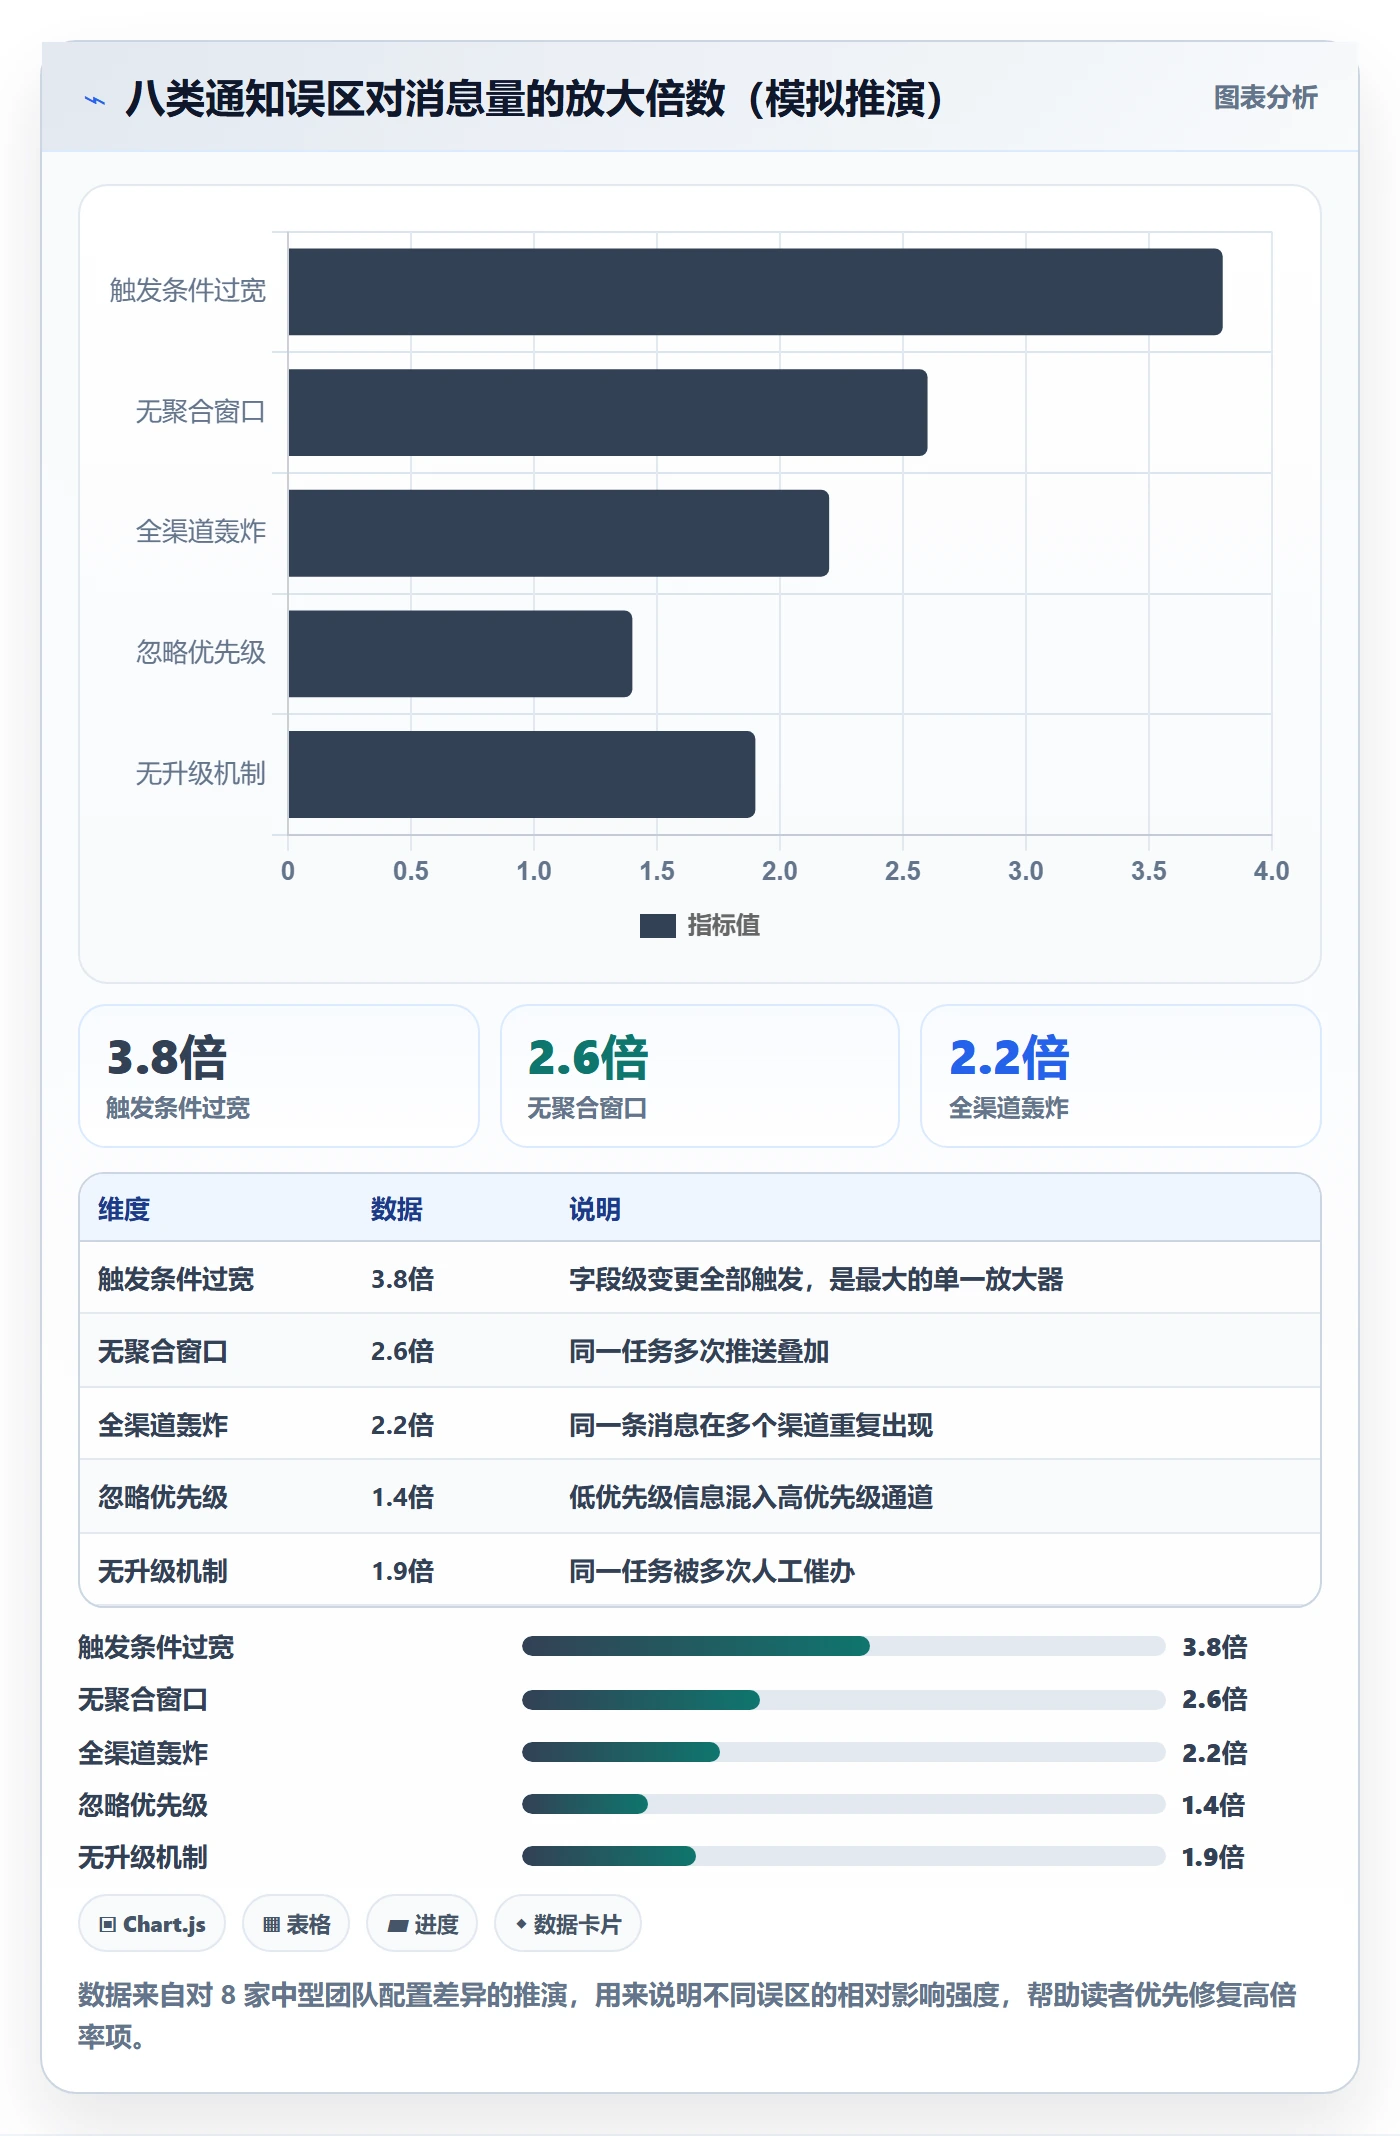
Task: Click the 数据卡片 tag diamond icon
Action: click(521, 1924)
